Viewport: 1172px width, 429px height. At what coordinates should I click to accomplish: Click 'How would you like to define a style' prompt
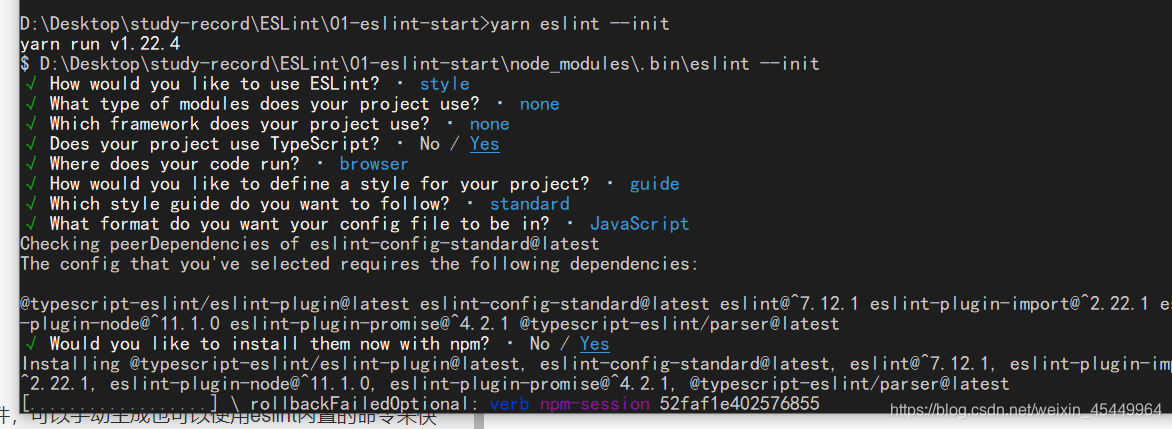tap(319, 184)
